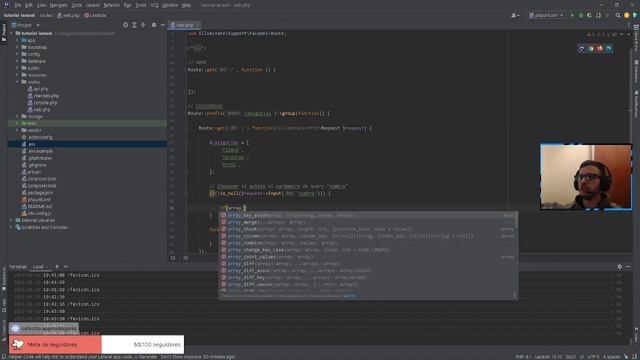Collapse the routes folder
This screenshot has width=640, height=360.
coord(17,82)
